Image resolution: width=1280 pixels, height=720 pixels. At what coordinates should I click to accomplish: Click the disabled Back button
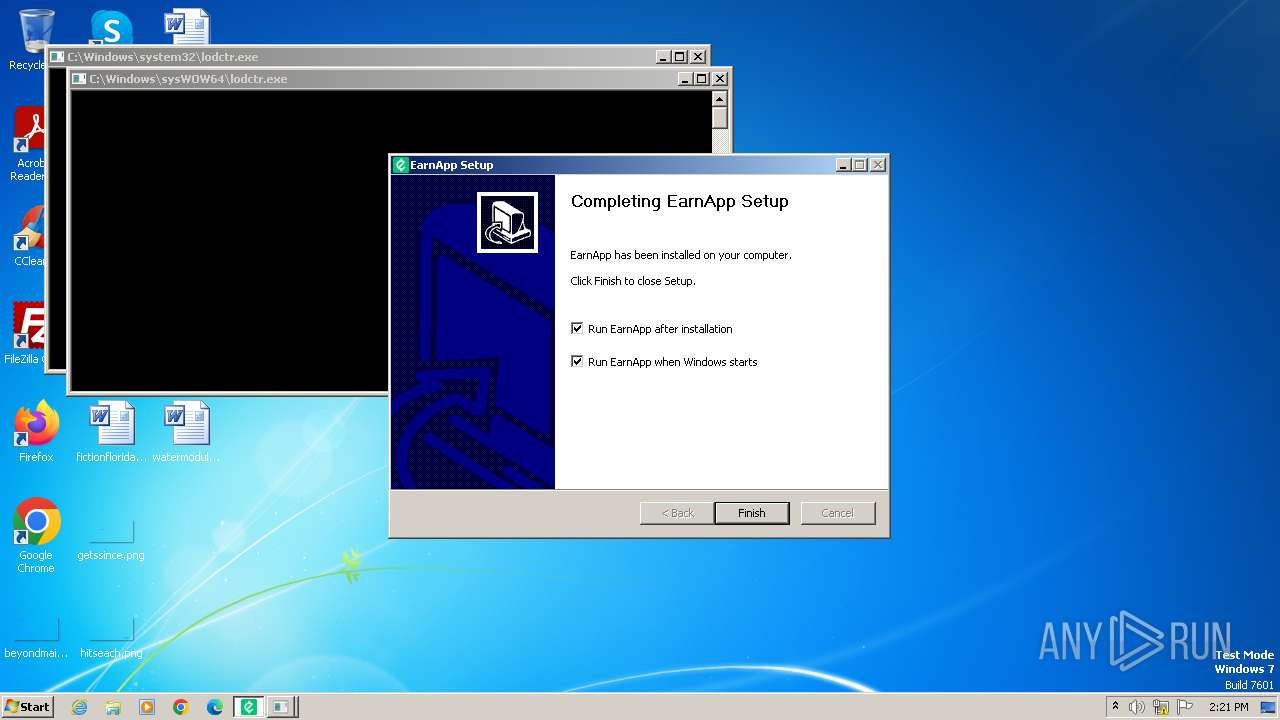click(677, 513)
